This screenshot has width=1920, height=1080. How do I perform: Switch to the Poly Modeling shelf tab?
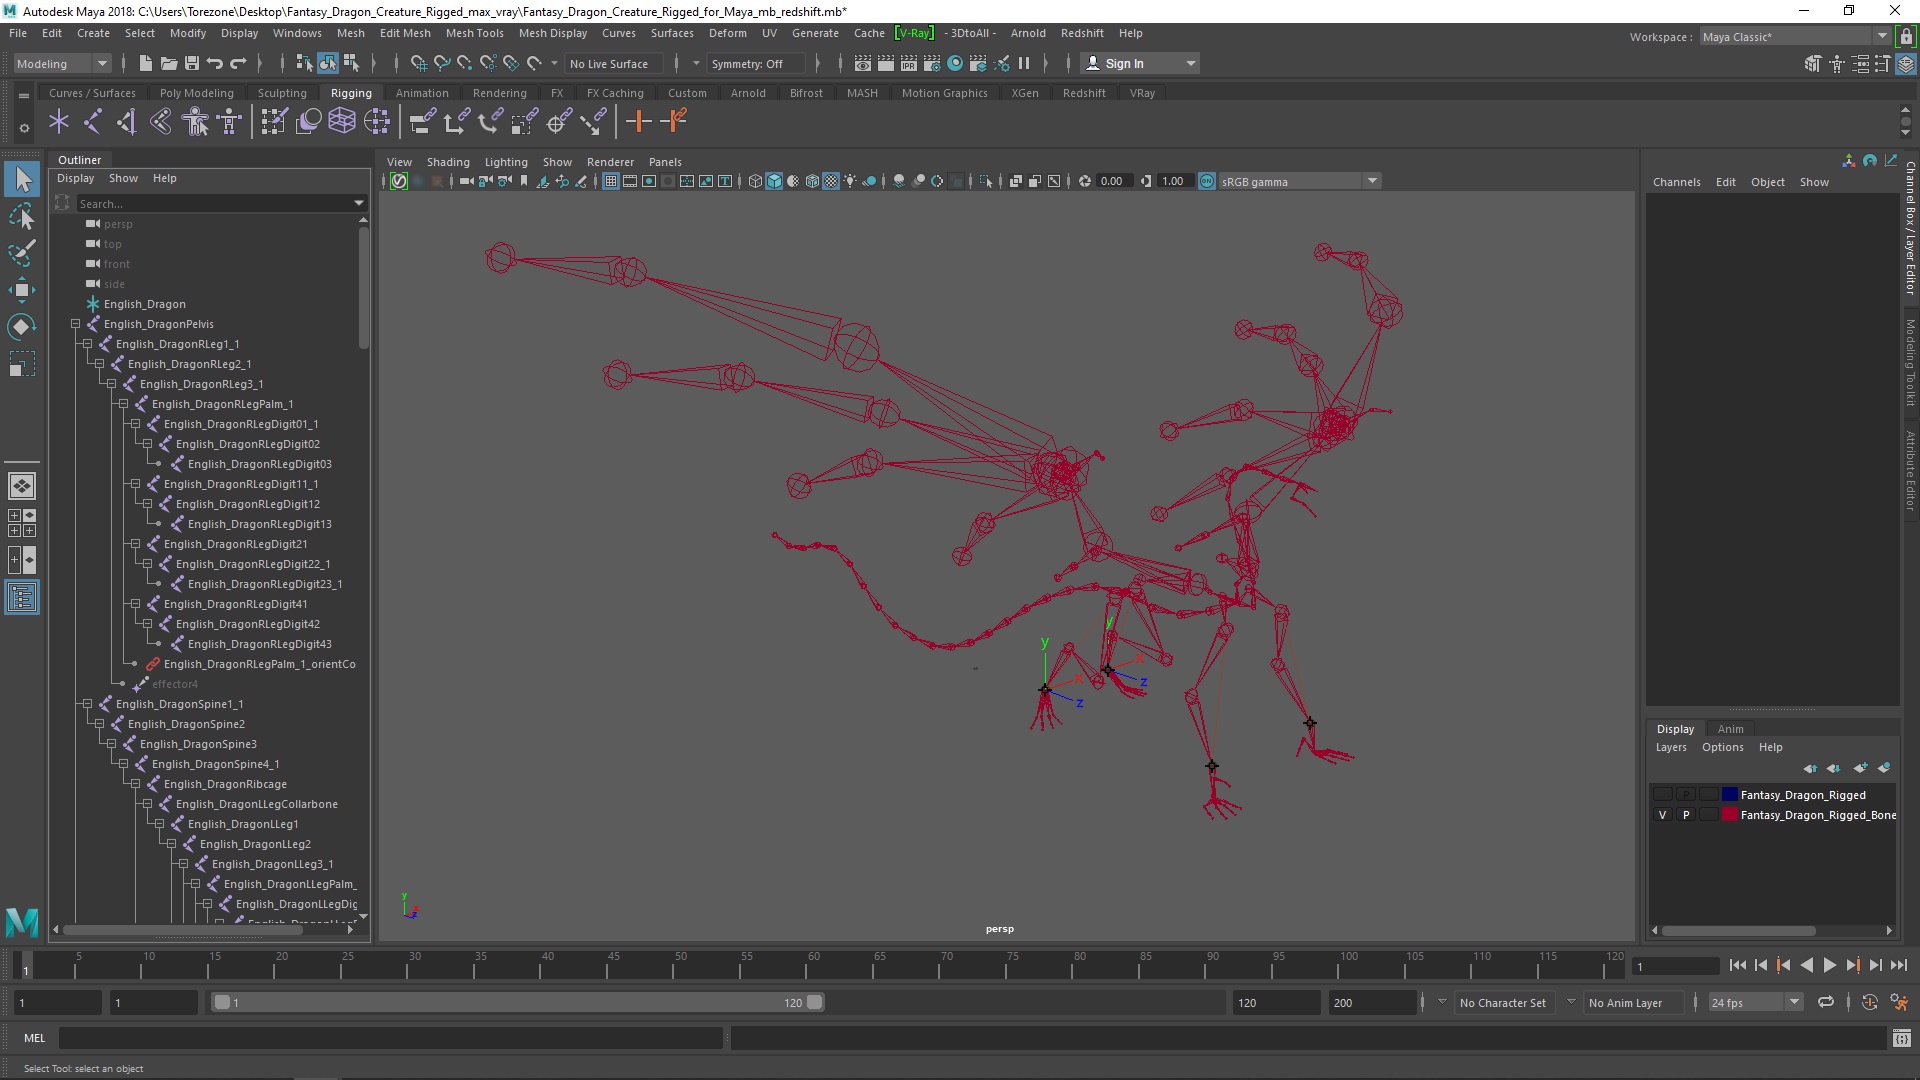click(197, 93)
